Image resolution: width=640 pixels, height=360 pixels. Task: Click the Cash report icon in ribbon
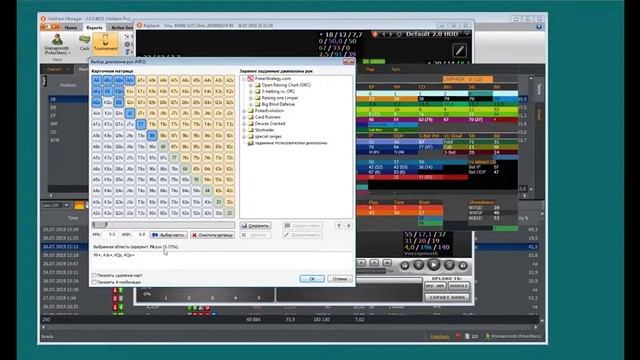84,42
